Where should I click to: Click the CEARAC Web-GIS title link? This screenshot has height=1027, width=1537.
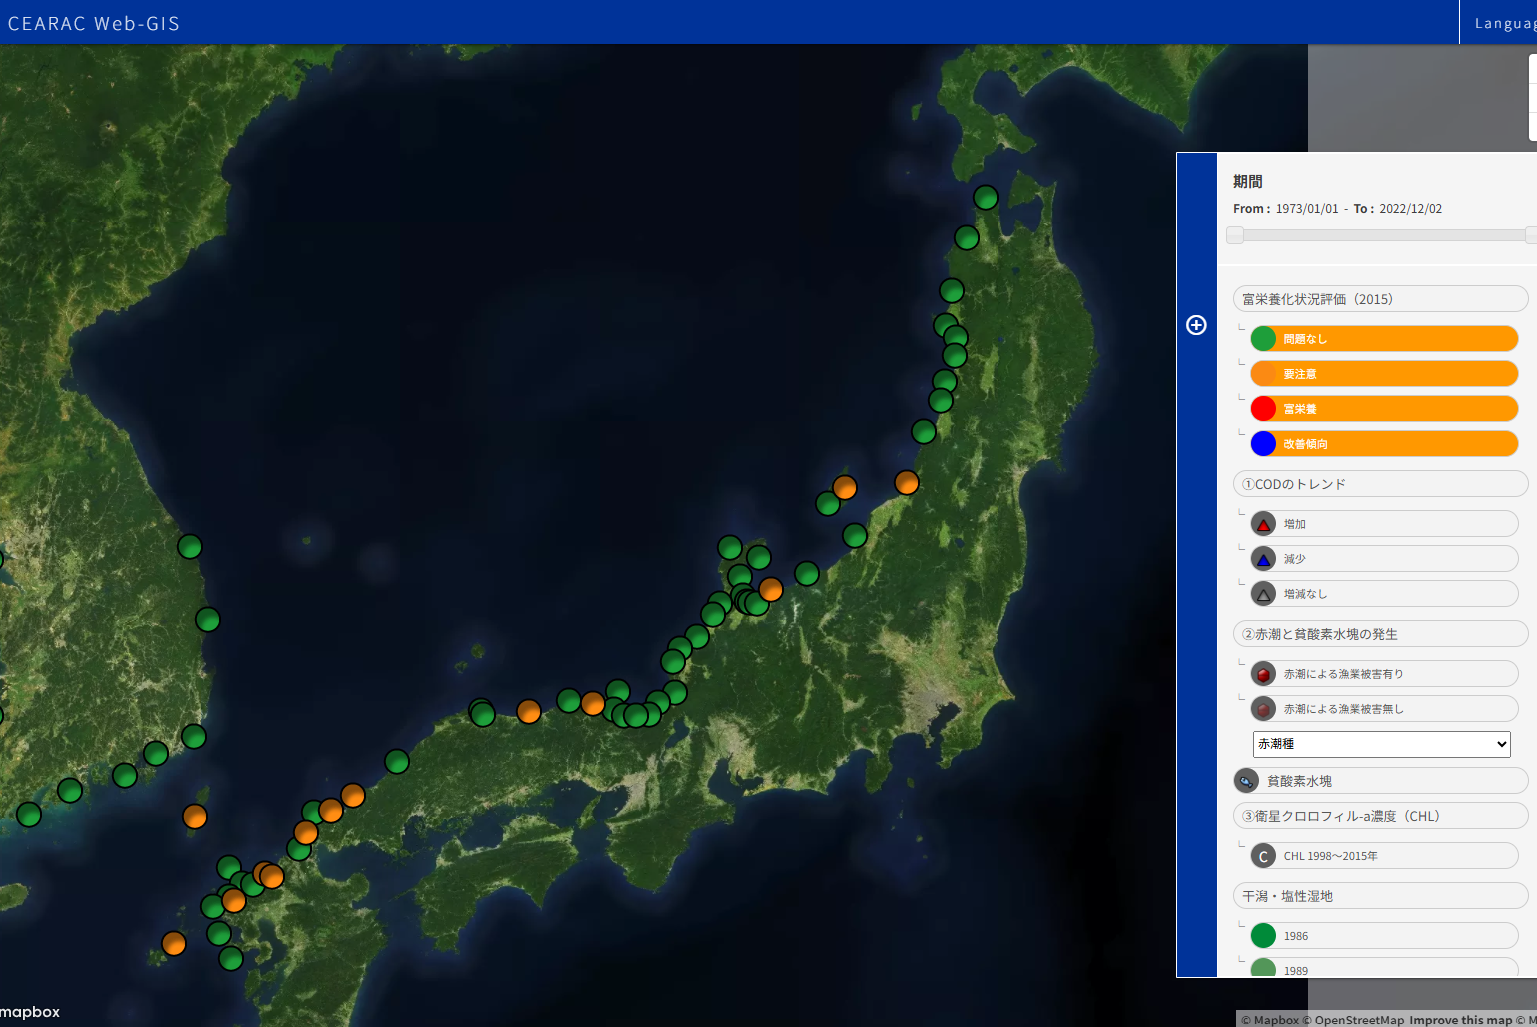pos(94,23)
